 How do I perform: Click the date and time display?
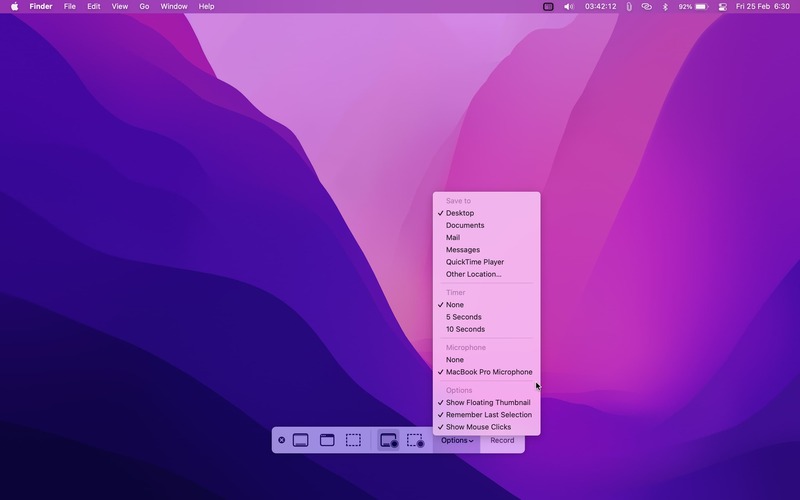[762, 7]
